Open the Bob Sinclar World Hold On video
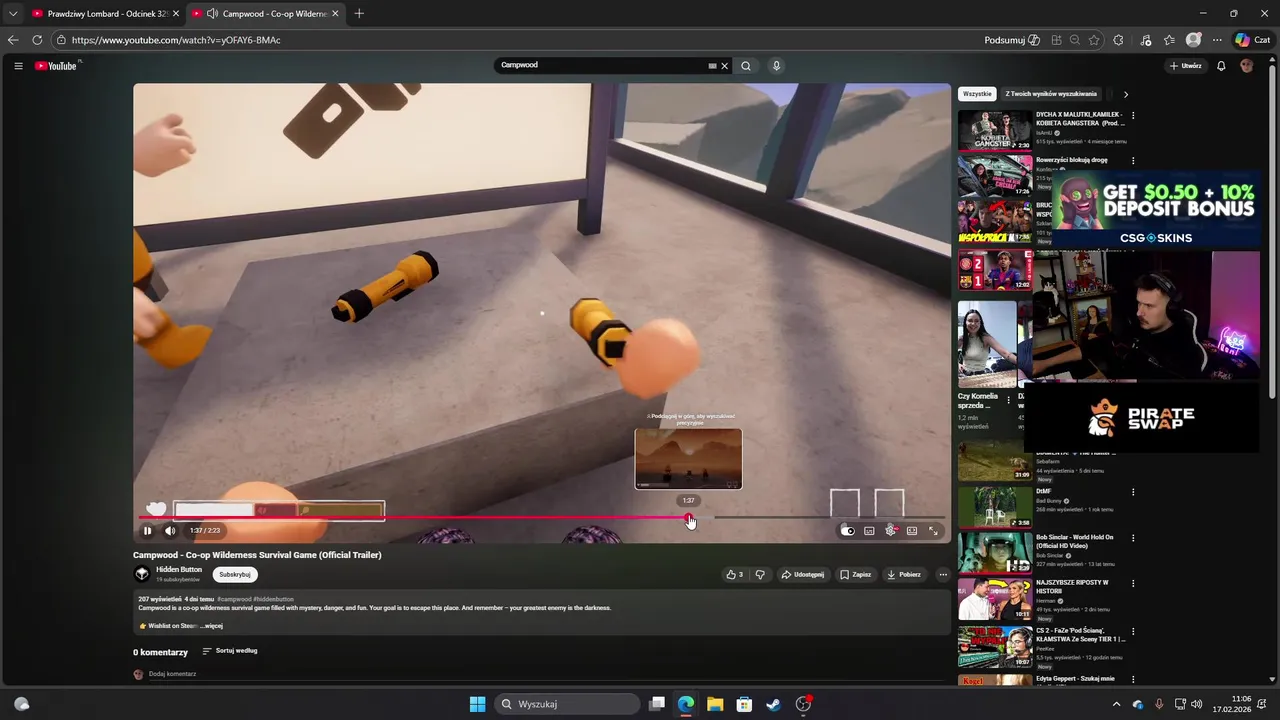 pos(995,552)
